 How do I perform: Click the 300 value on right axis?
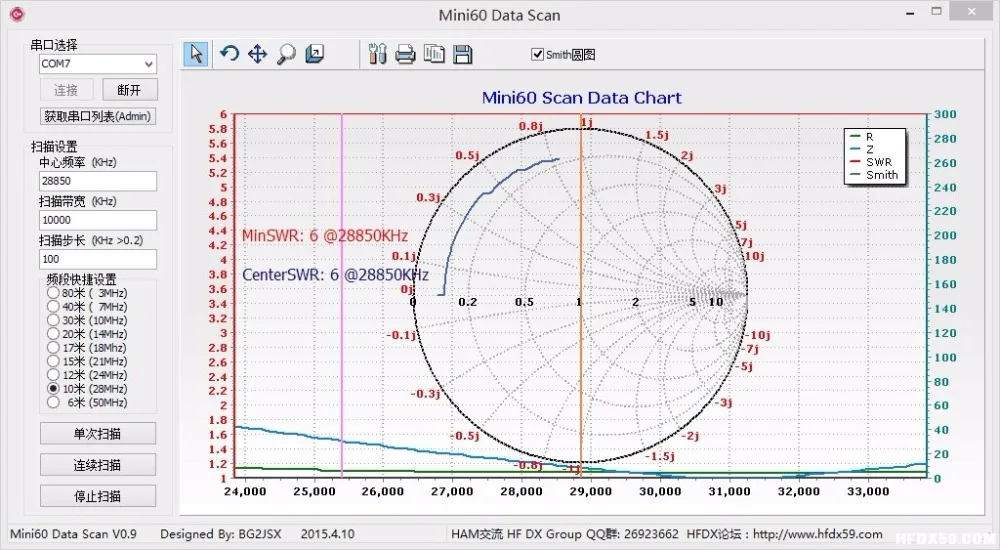[x=945, y=114]
